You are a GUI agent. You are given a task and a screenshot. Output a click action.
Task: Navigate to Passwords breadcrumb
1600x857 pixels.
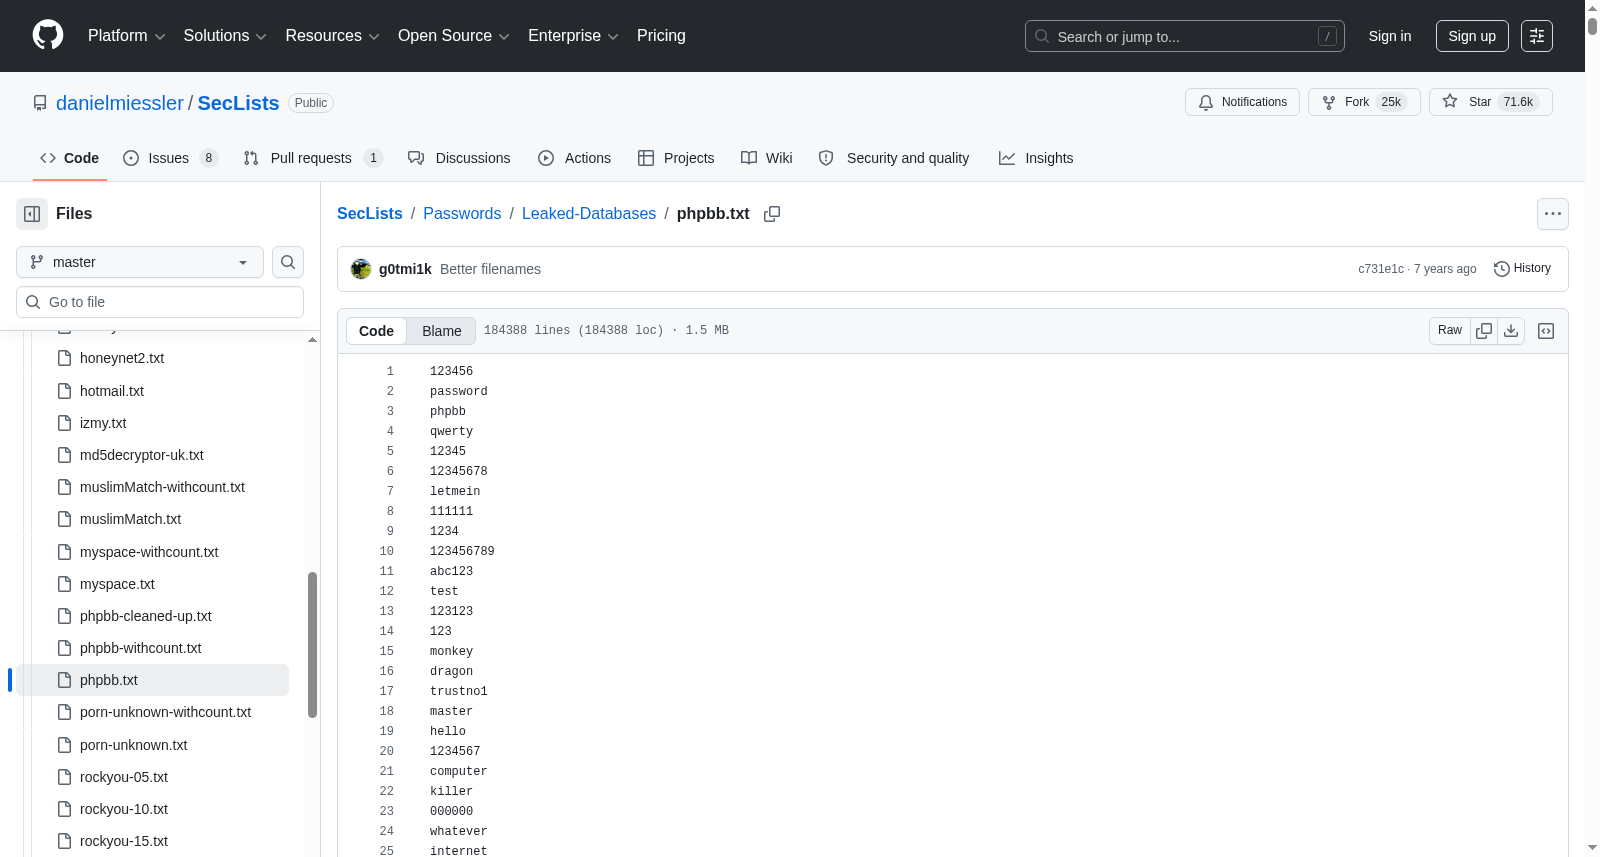(462, 213)
